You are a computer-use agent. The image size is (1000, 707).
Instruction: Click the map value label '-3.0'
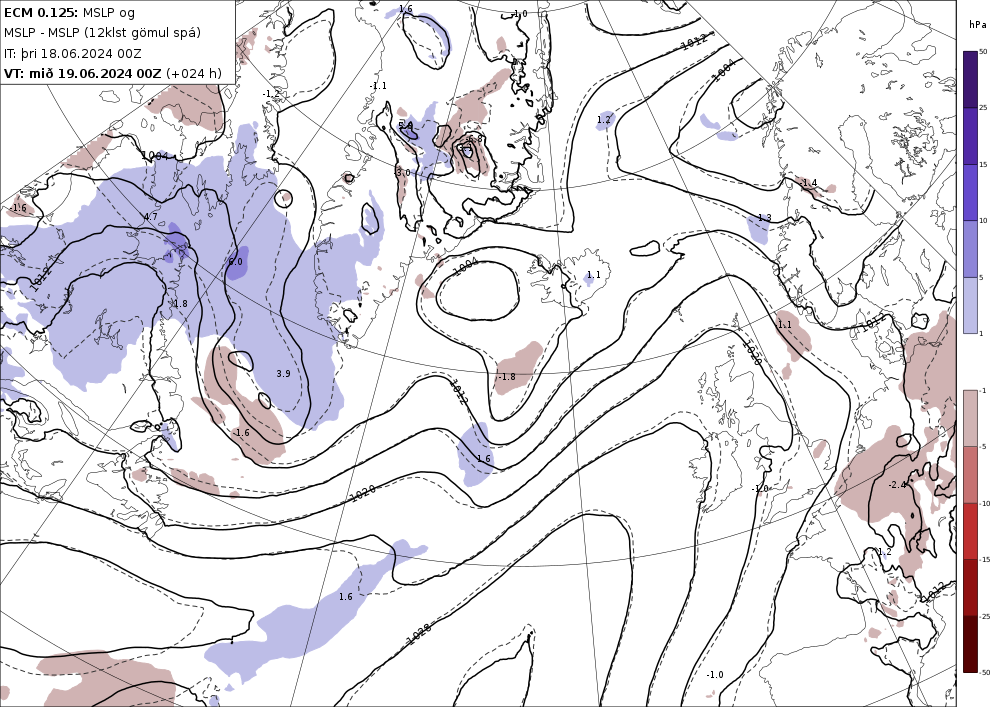pos(402,173)
